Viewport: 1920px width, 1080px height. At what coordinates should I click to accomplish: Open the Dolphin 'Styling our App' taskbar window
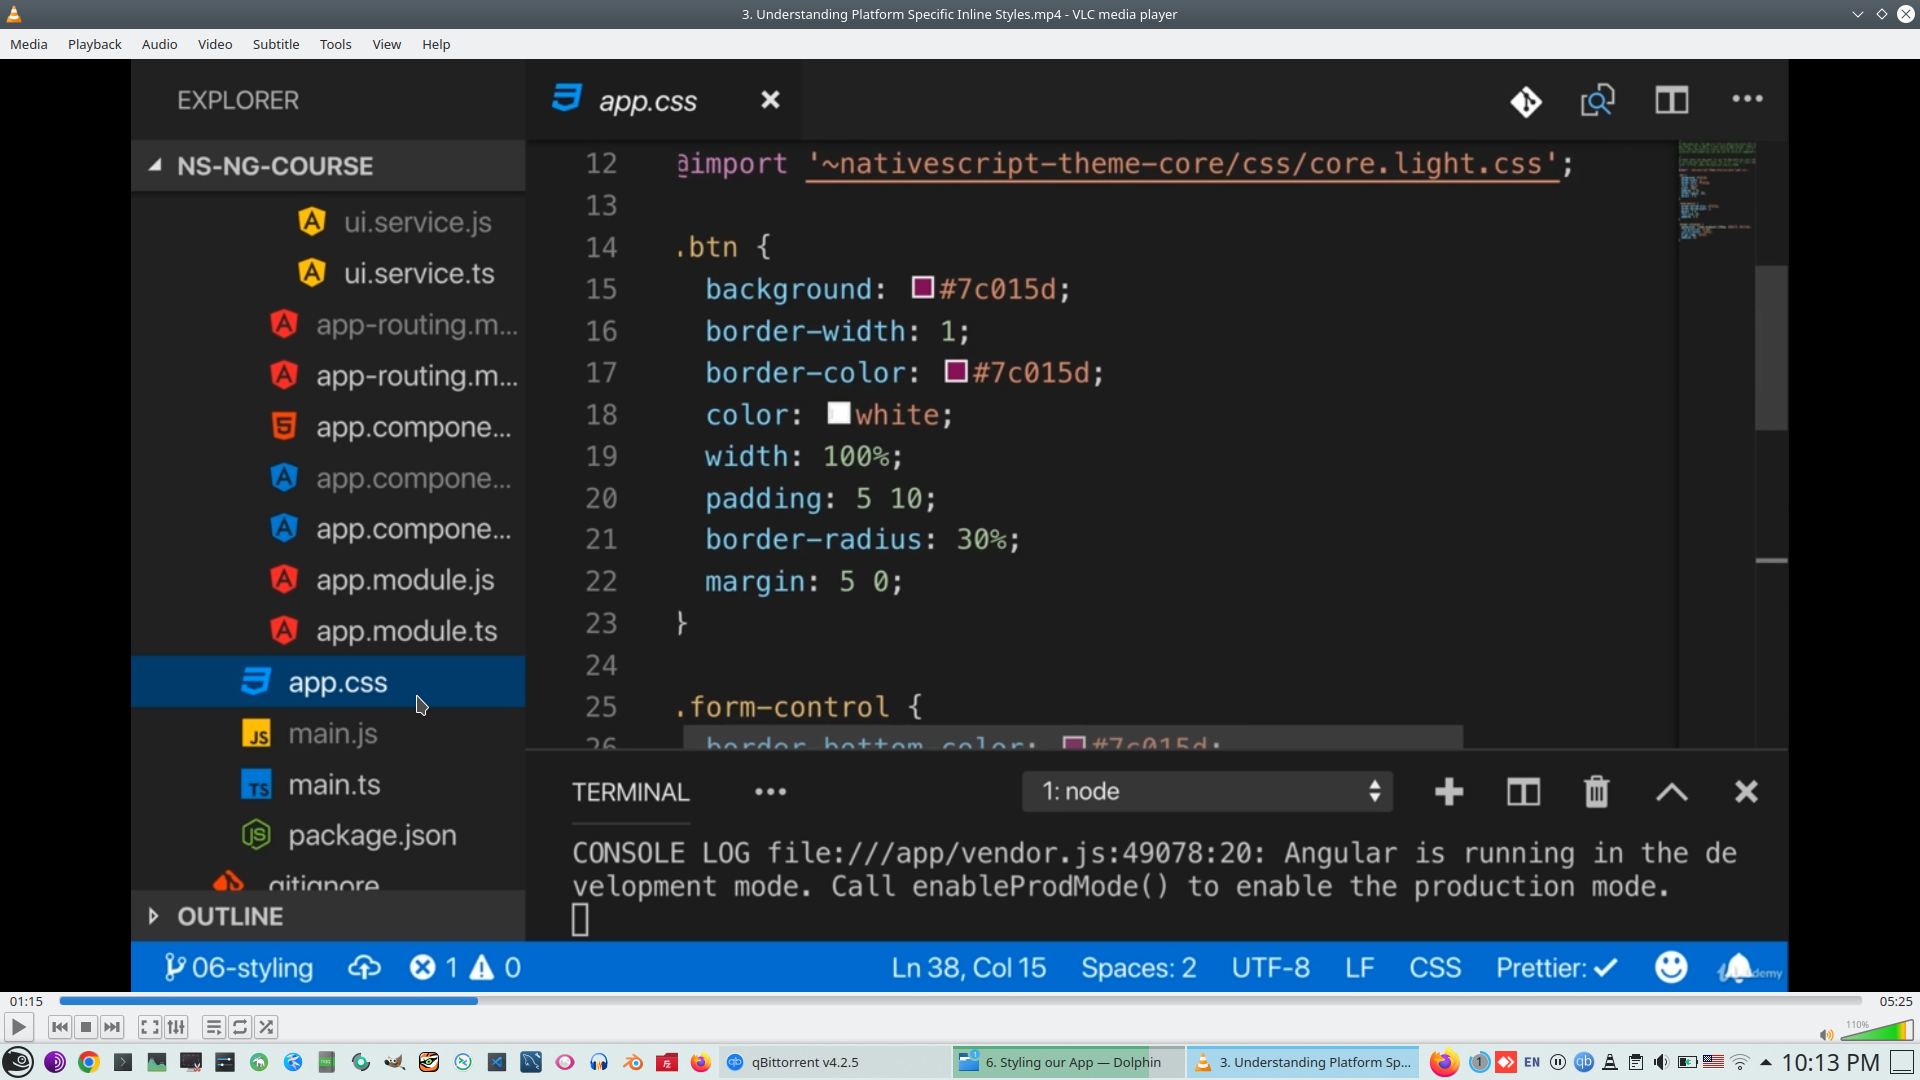[x=1066, y=1062]
